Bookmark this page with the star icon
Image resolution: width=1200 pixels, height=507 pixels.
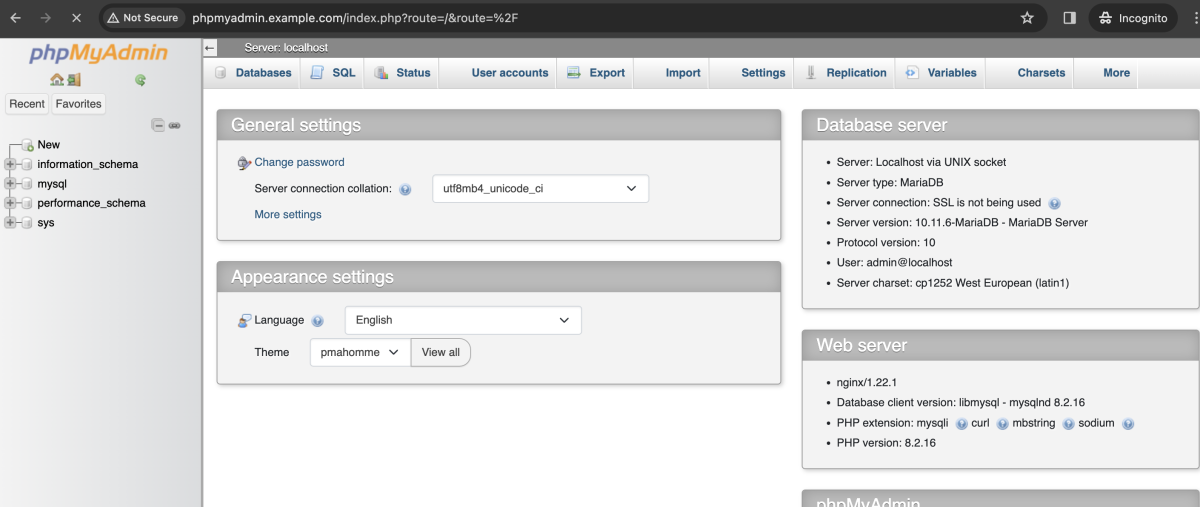(x=1026, y=18)
